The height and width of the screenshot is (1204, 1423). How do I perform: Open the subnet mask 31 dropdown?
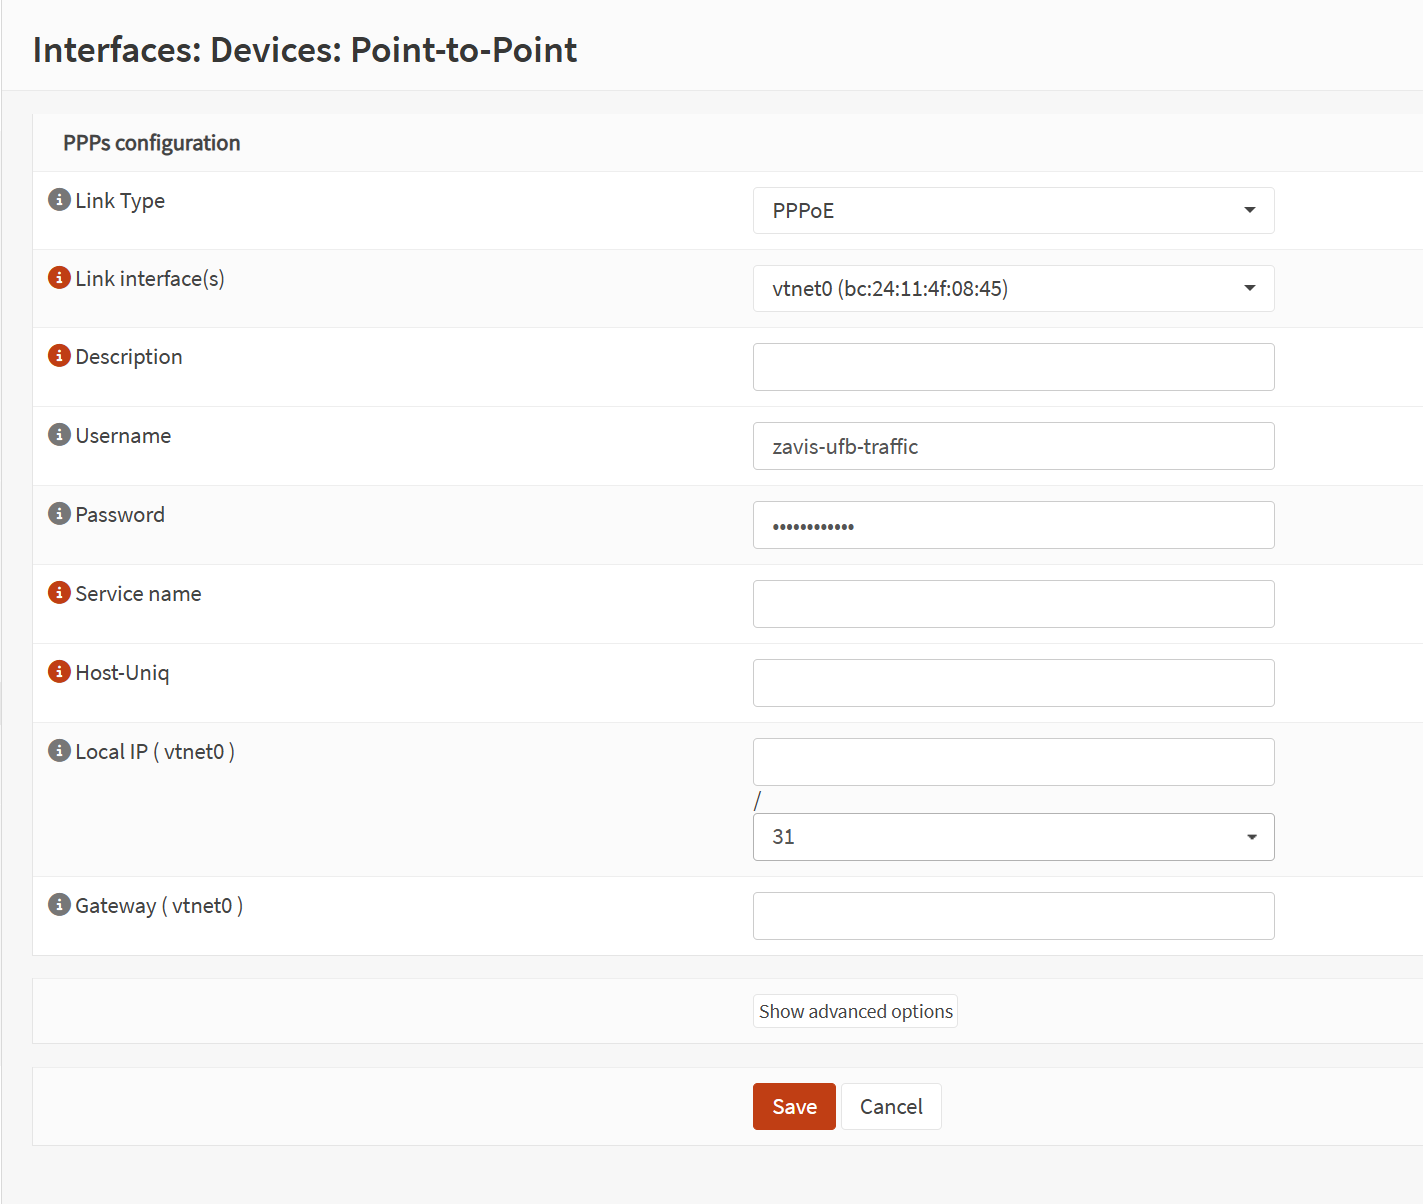point(1012,837)
